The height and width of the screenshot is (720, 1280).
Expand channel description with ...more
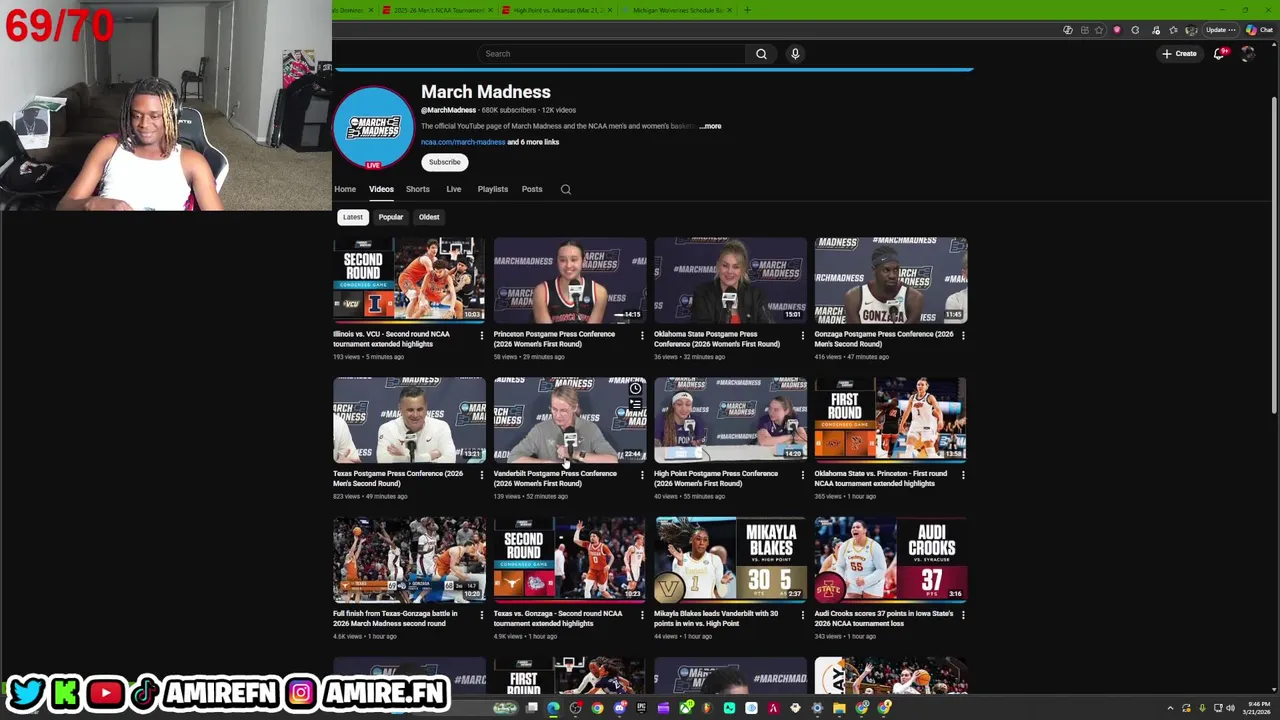(x=710, y=126)
